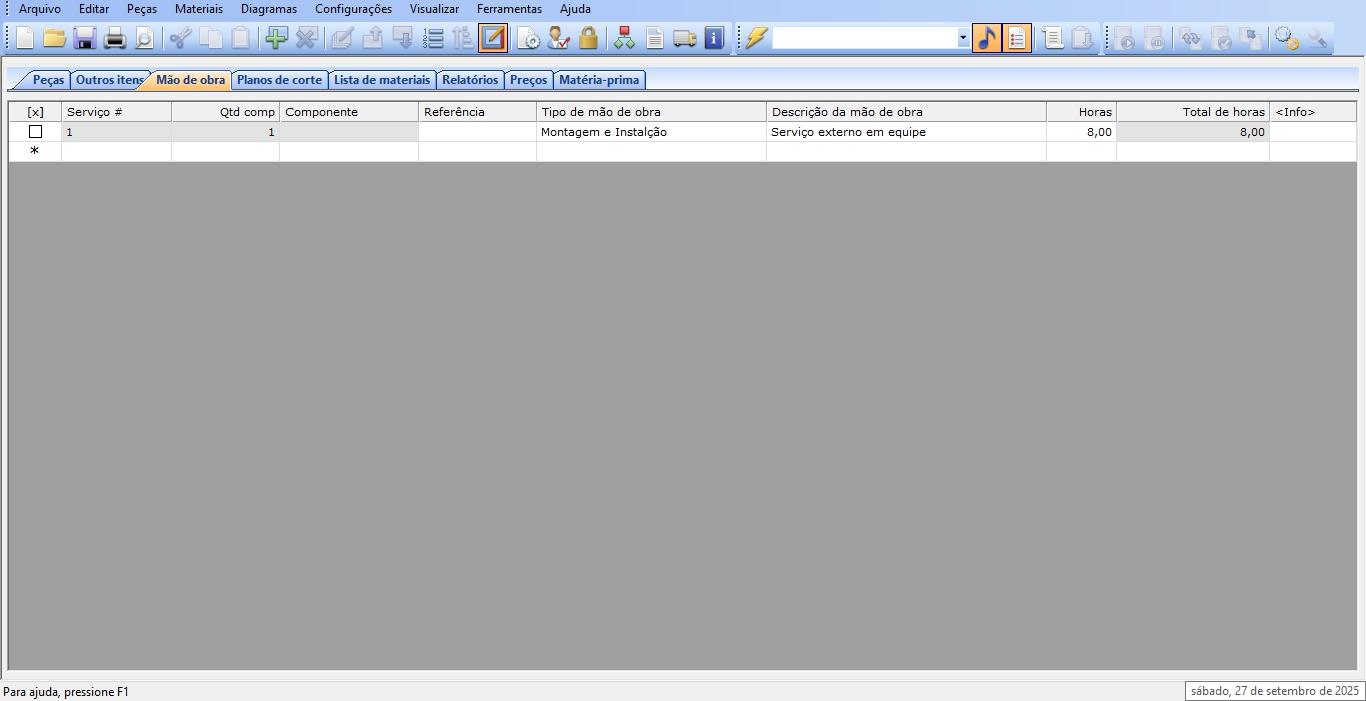Click the lightning bolt icon
1366x701 pixels.
pyautogui.click(x=756, y=39)
